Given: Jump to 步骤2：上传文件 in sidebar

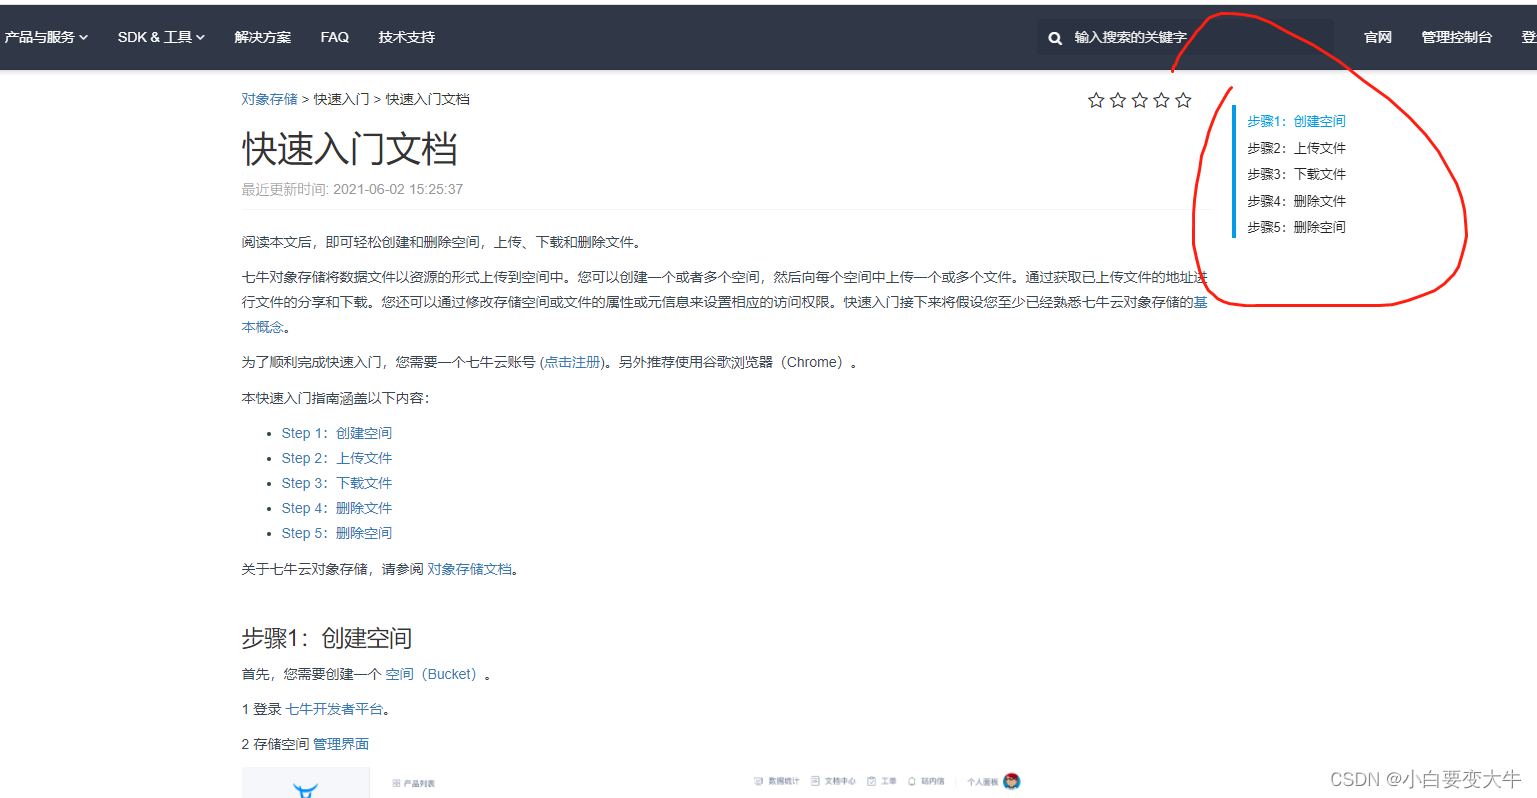Looking at the screenshot, I should 1296,148.
